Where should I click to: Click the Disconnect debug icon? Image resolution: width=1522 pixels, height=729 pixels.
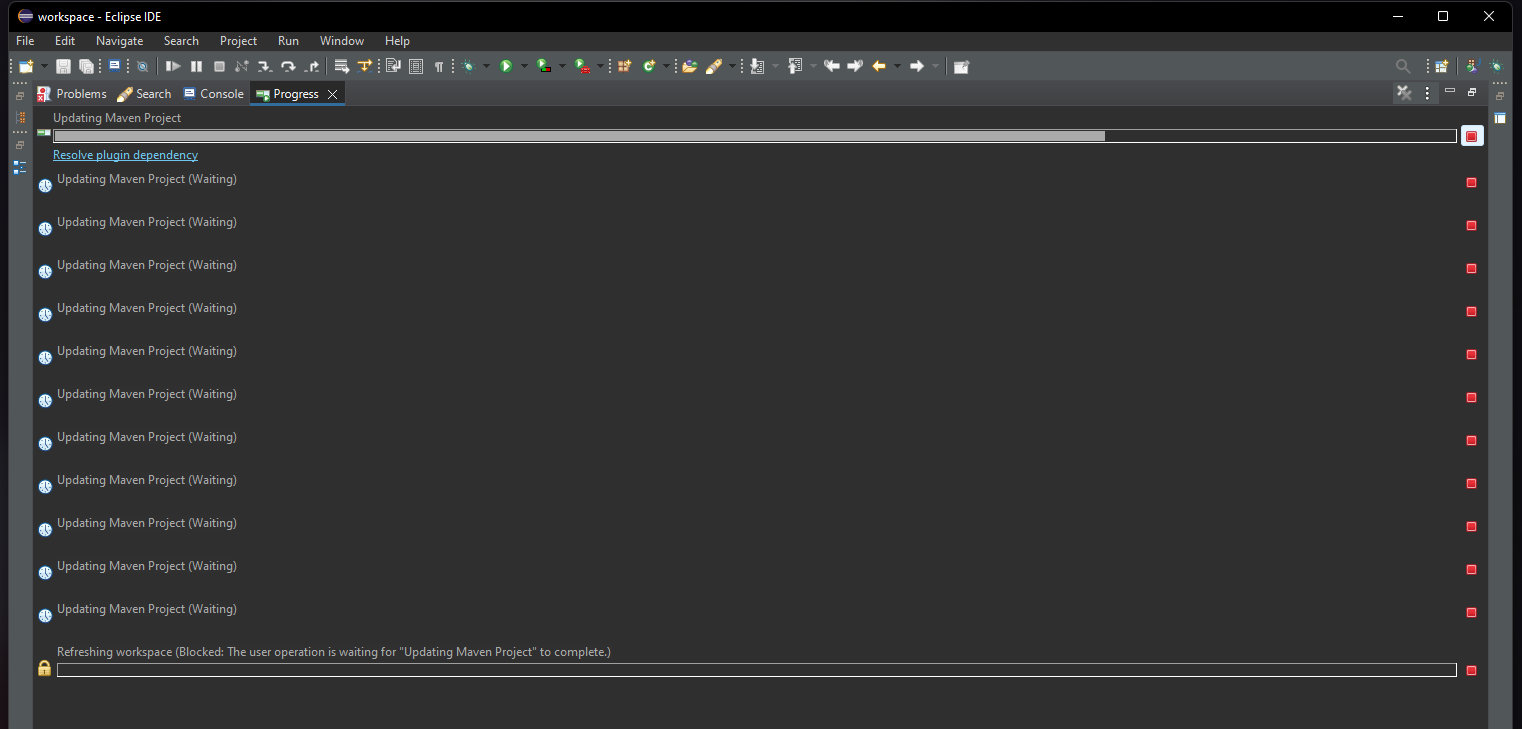pyautogui.click(x=242, y=66)
